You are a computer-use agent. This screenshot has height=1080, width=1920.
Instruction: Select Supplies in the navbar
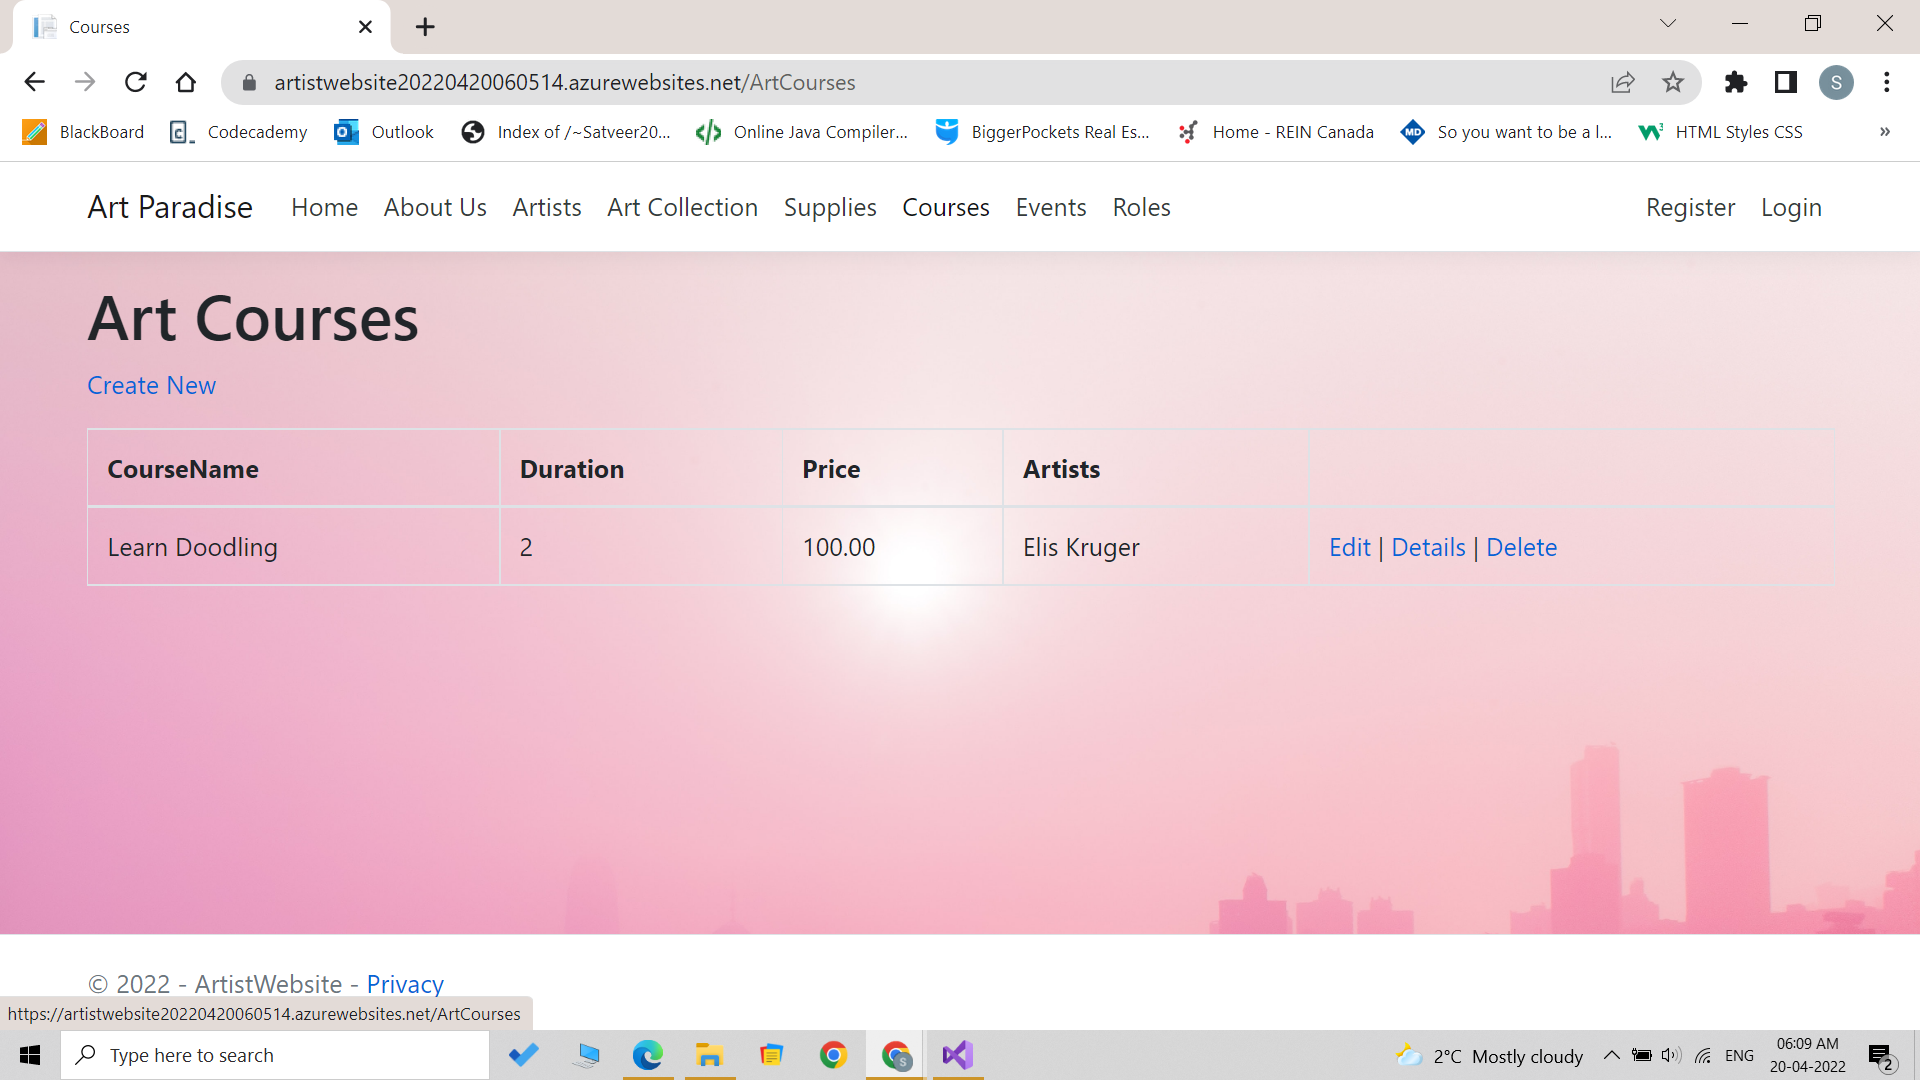pos(830,207)
